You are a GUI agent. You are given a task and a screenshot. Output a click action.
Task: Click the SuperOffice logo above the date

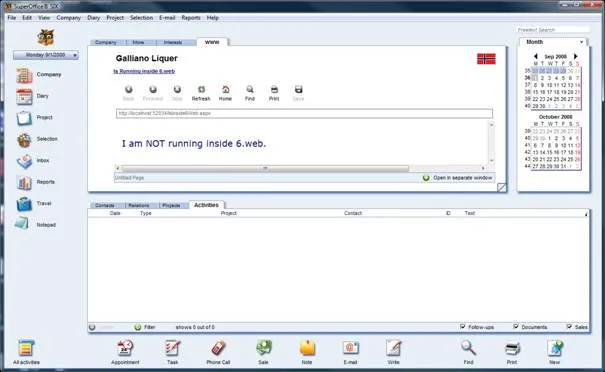coord(45,37)
